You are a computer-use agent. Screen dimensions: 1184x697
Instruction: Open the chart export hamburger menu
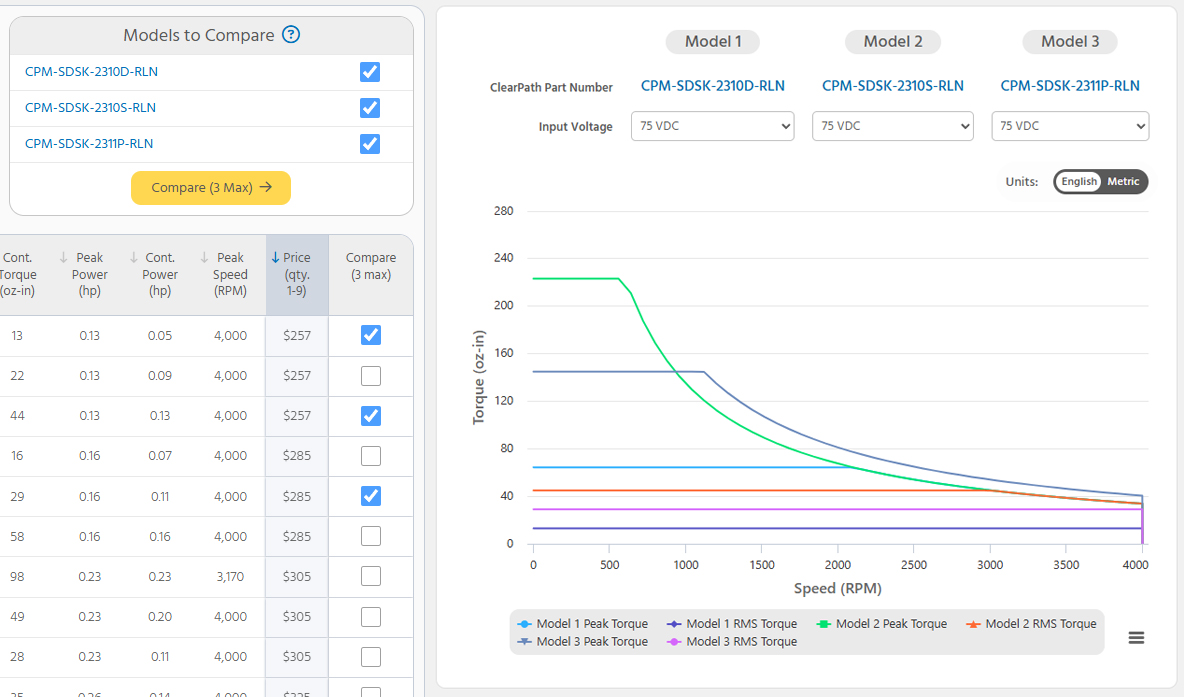(1137, 637)
